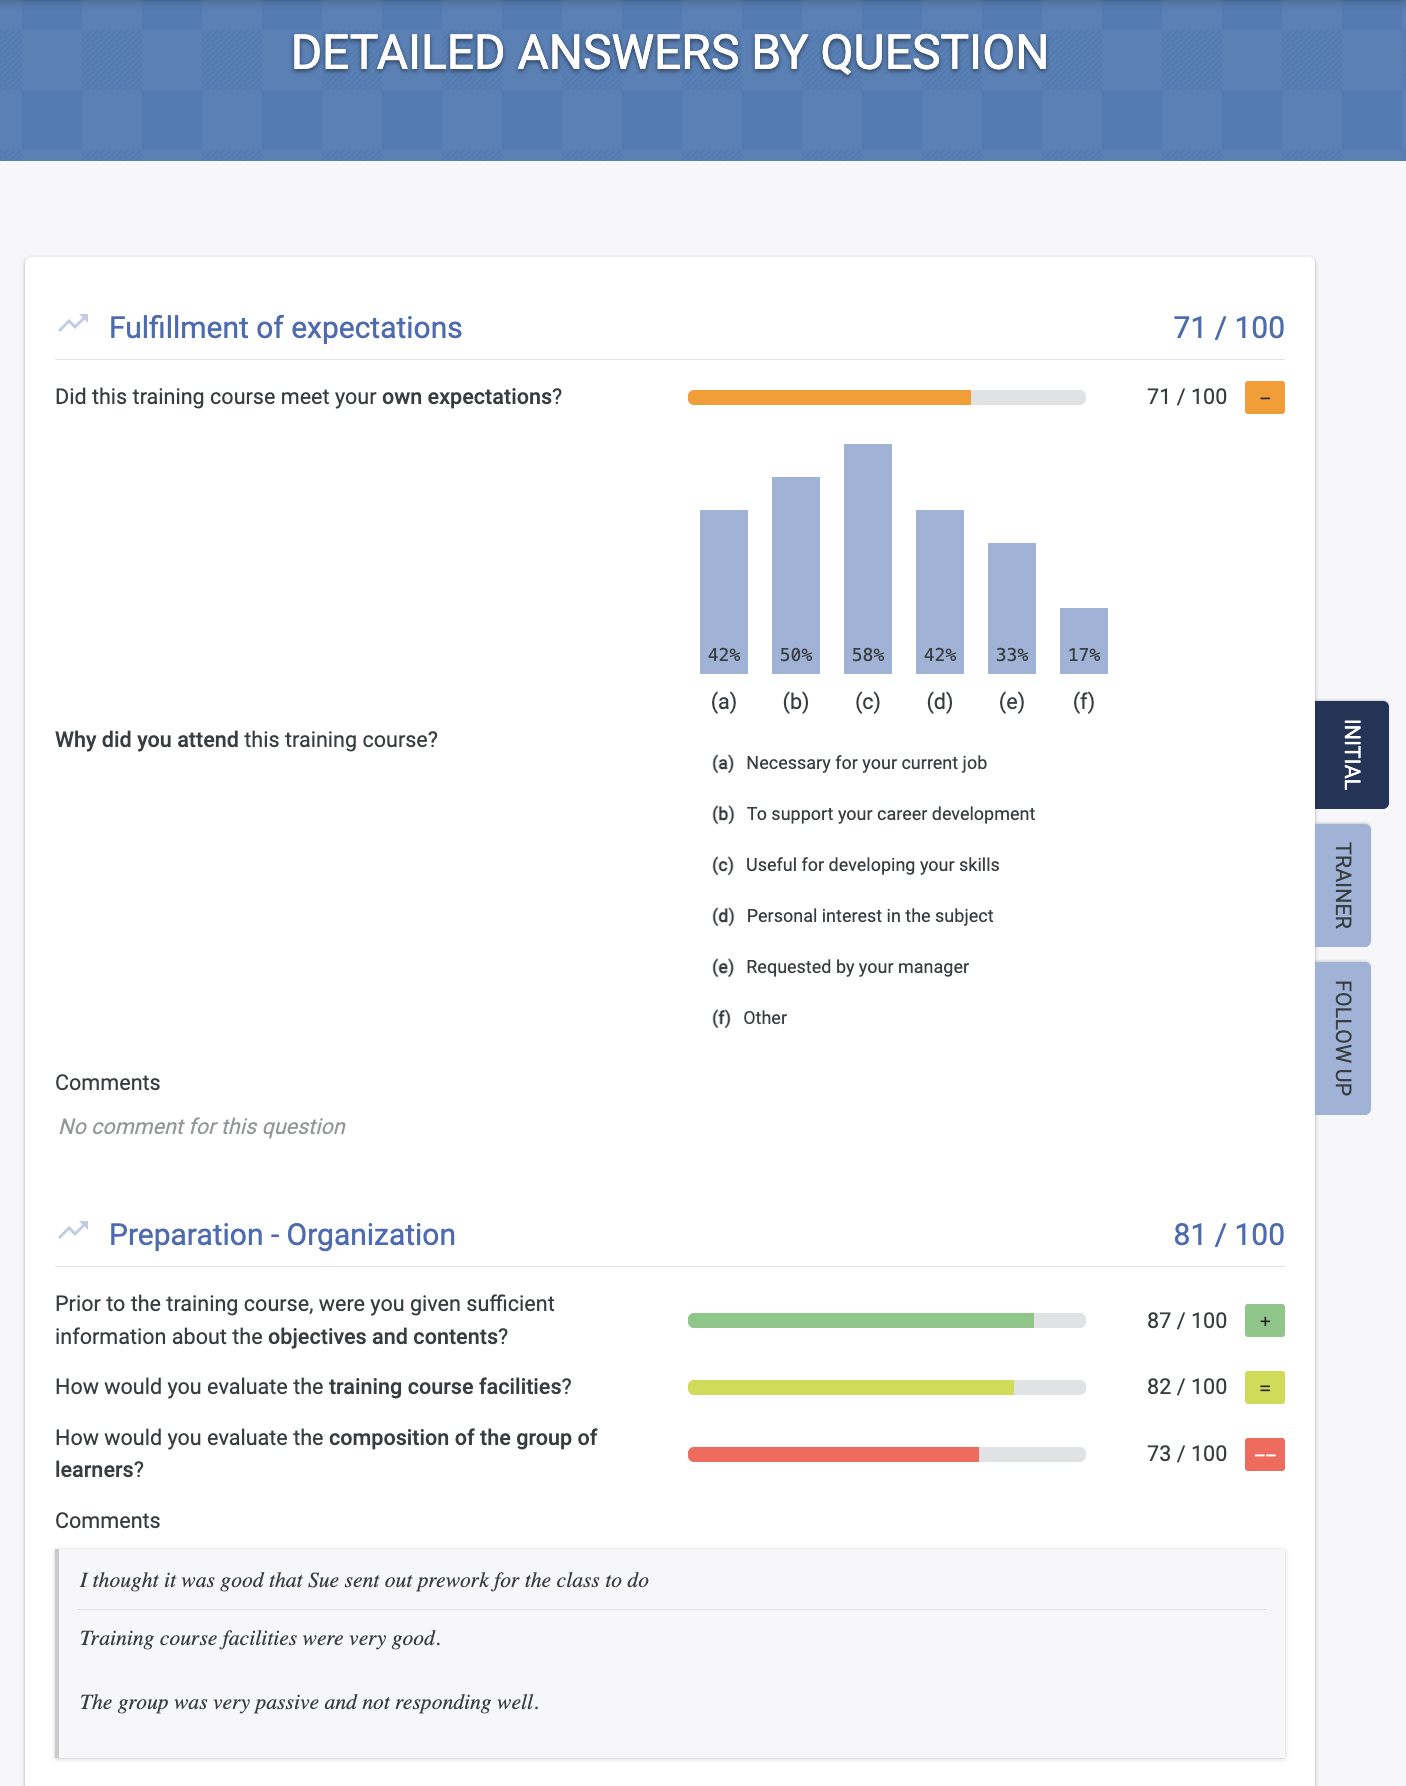Viewport: 1406px width, 1786px height.
Task: Click the legend entry Requested by your manager
Action: pos(857,967)
